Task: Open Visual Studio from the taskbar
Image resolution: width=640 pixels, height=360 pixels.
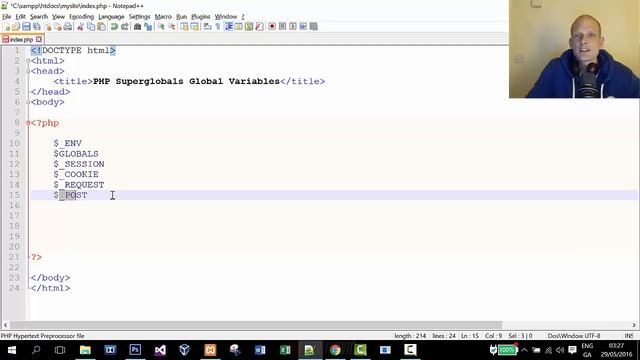Action: point(160,350)
